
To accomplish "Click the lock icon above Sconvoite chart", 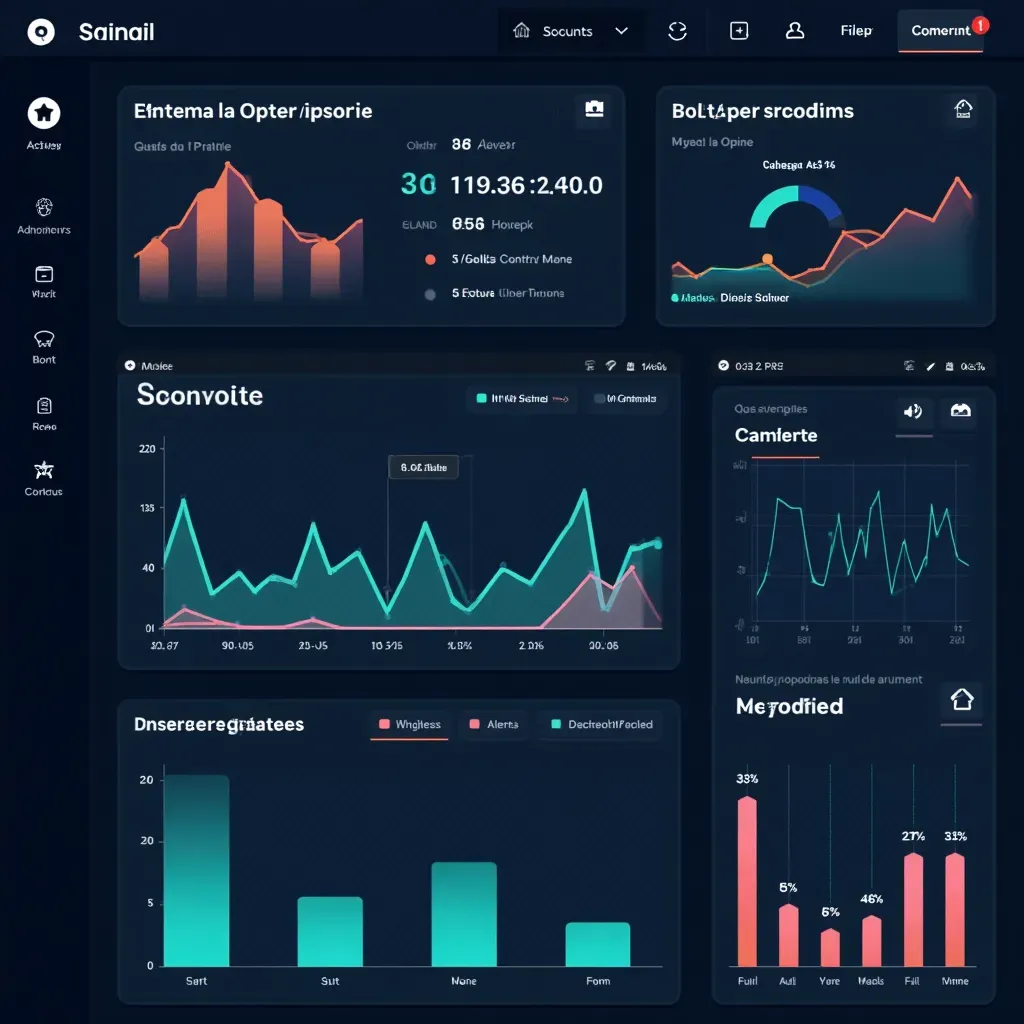I will pyautogui.click(x=630, y=366).
